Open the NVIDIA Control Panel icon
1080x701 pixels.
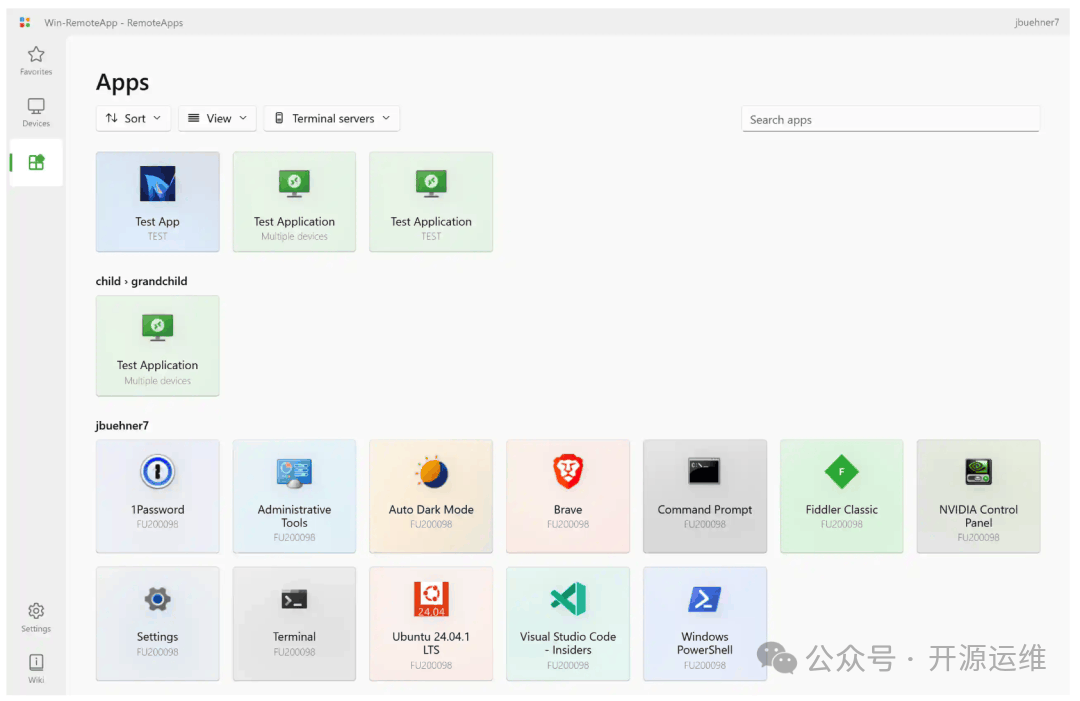(x=978, y=472)
